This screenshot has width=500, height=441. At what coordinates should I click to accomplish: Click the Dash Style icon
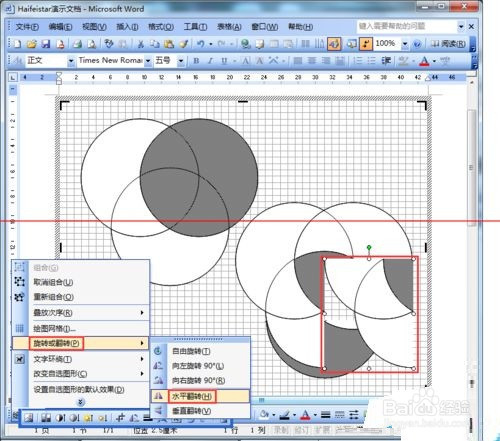click(x=339, y=415)
